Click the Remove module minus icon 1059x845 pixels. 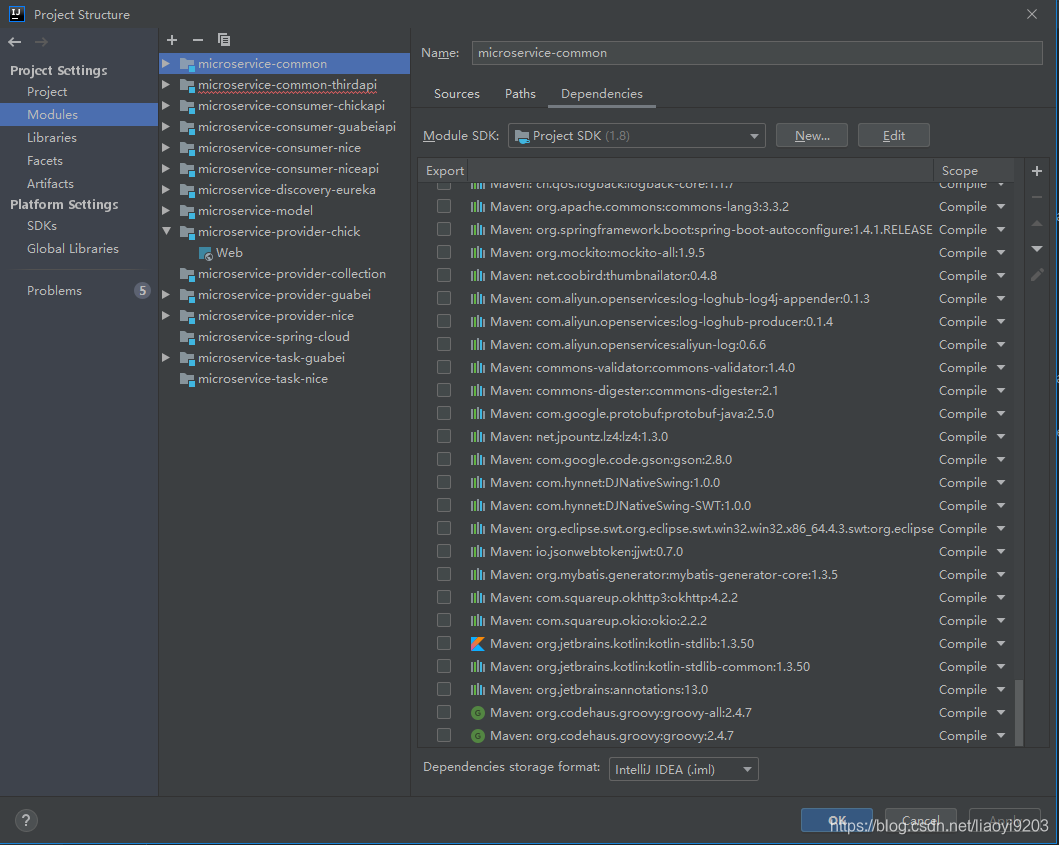198,41
